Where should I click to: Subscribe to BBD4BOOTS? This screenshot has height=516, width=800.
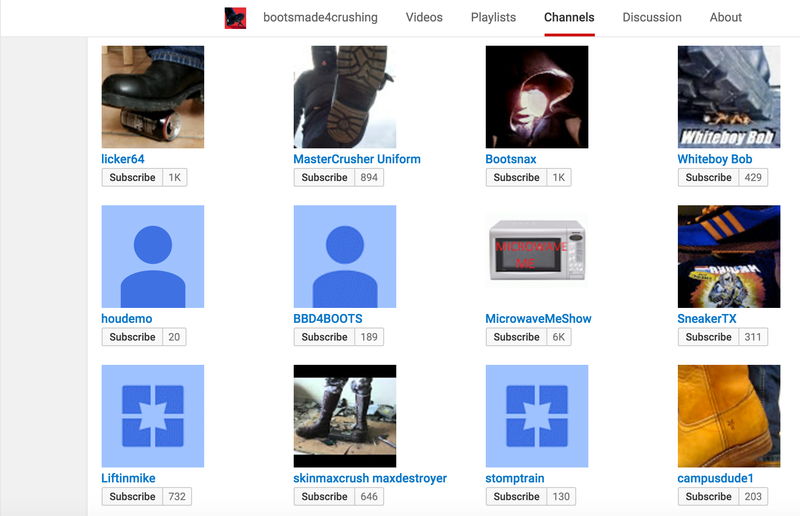click(x=324, y=337)
